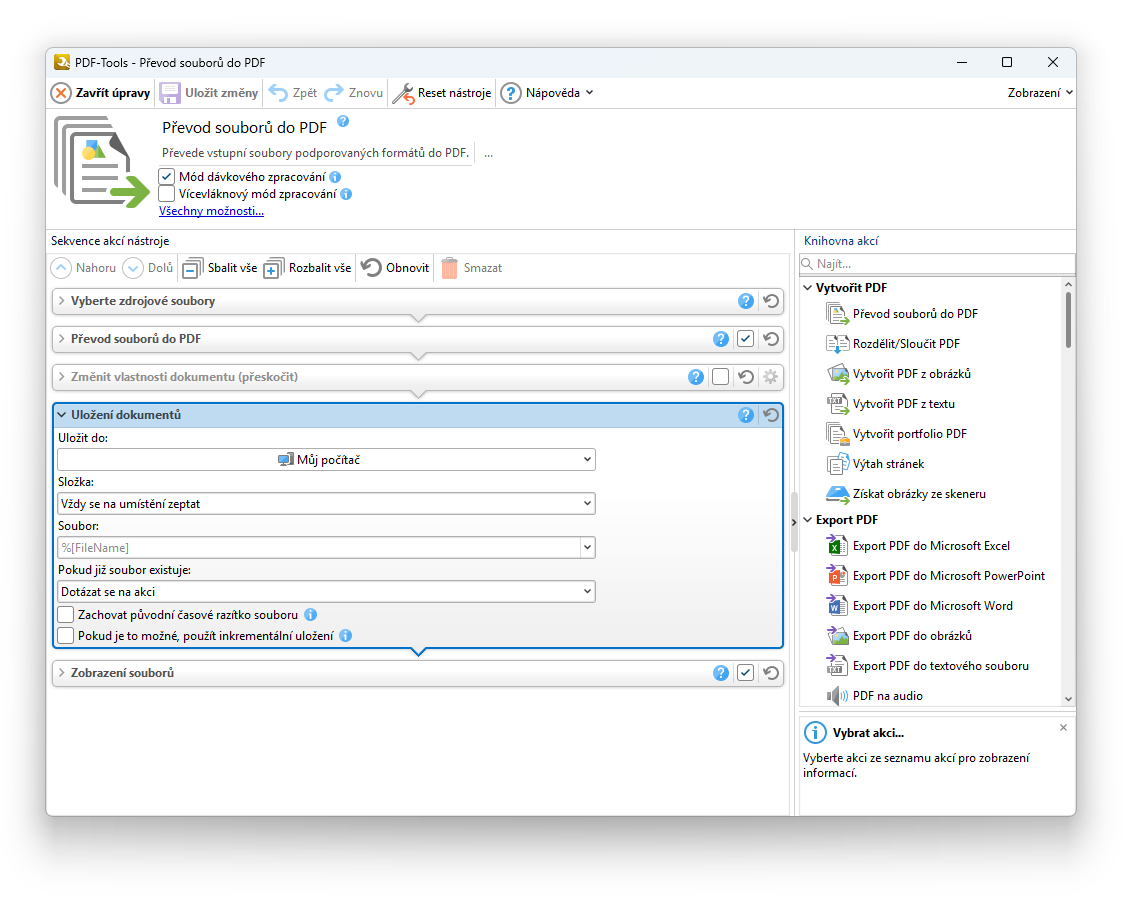Collapse the library panel via splitter arrow

tap(794, 522)
